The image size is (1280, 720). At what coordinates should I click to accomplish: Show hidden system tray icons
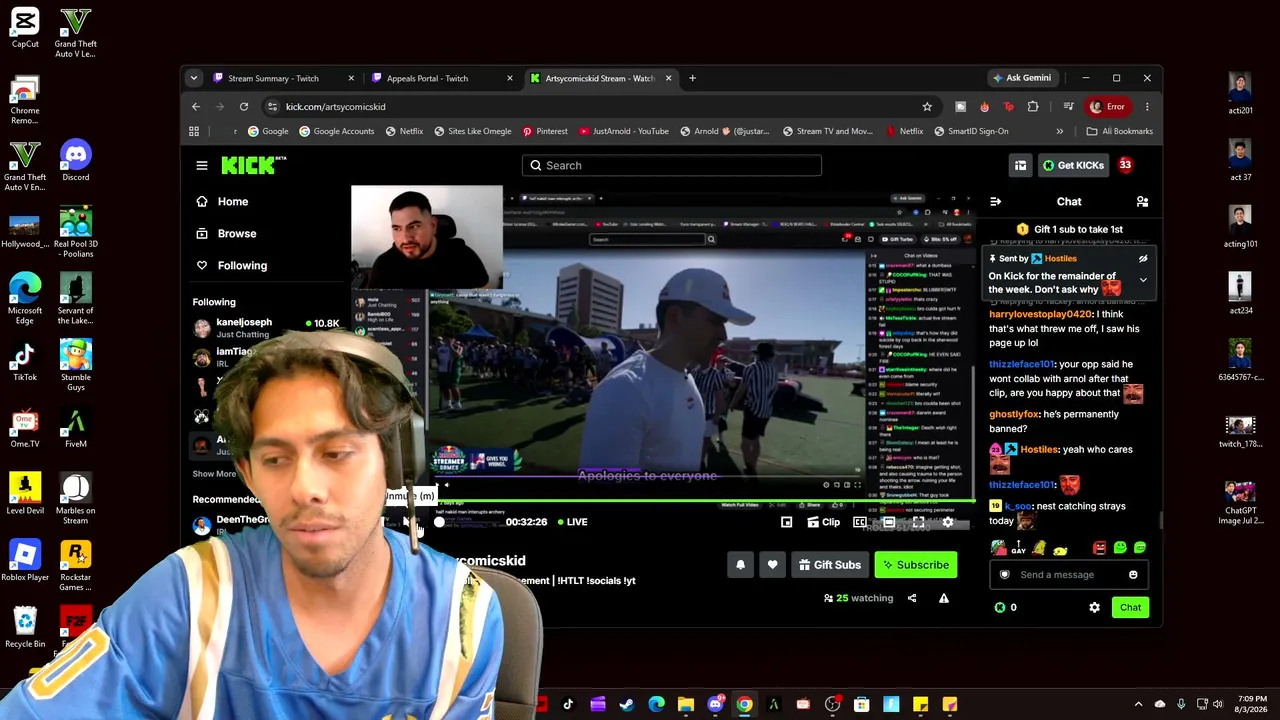(1138, 705)
